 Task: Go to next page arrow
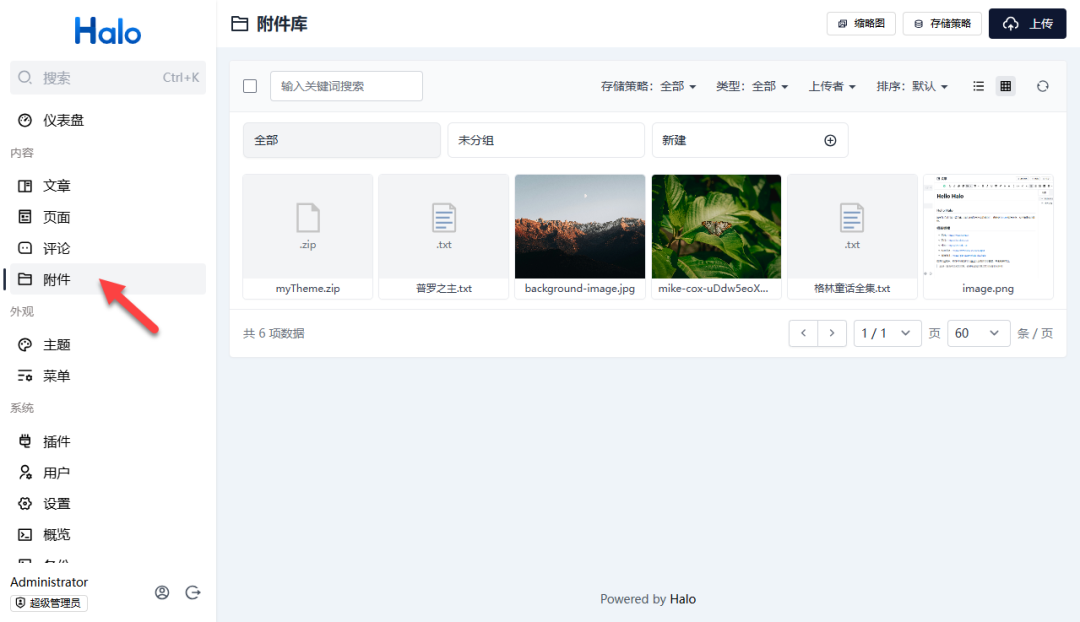pos(832,333)
